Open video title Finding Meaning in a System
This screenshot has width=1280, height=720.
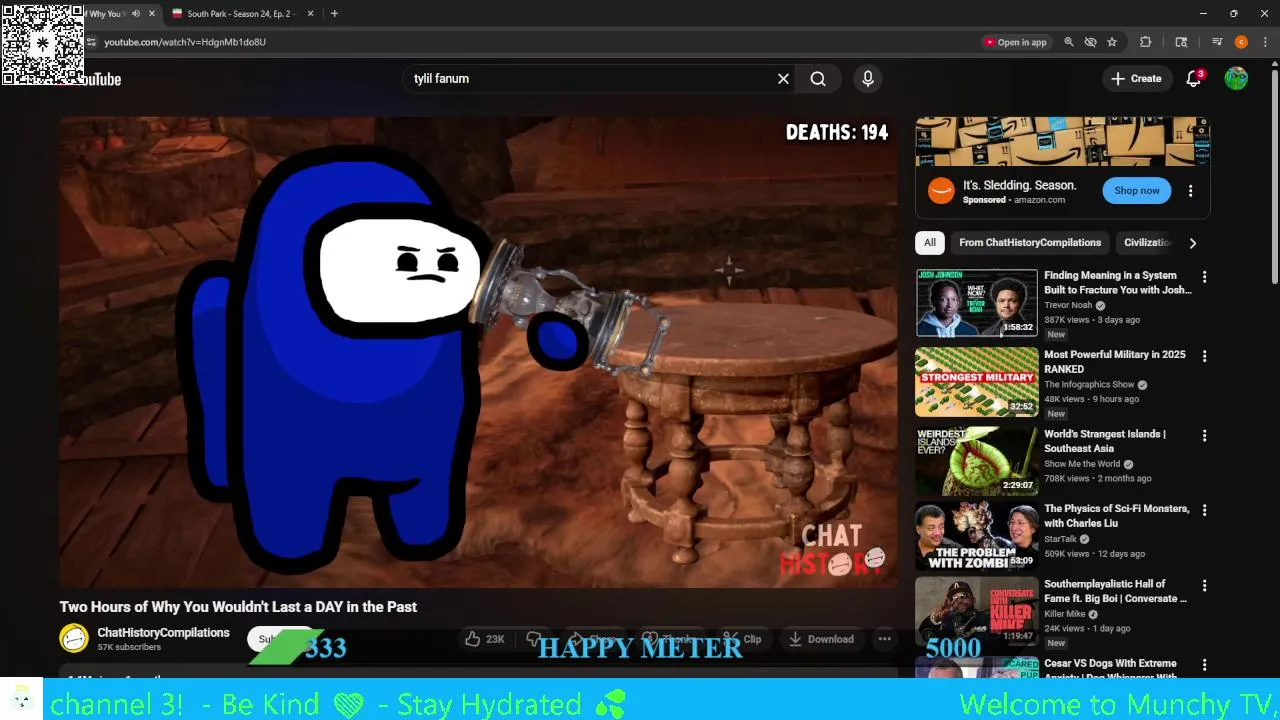(1118, 283)
